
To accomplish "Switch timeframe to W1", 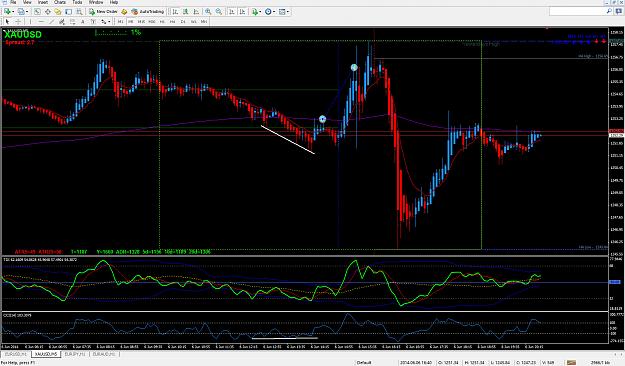I will (x=193, y=21).
